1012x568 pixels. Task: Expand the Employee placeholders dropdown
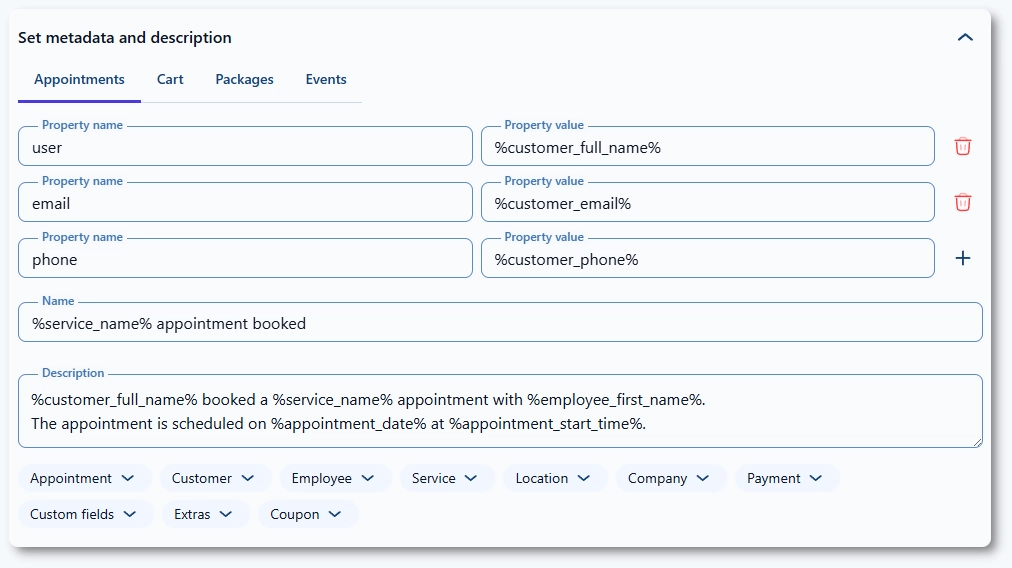point(333,478)
